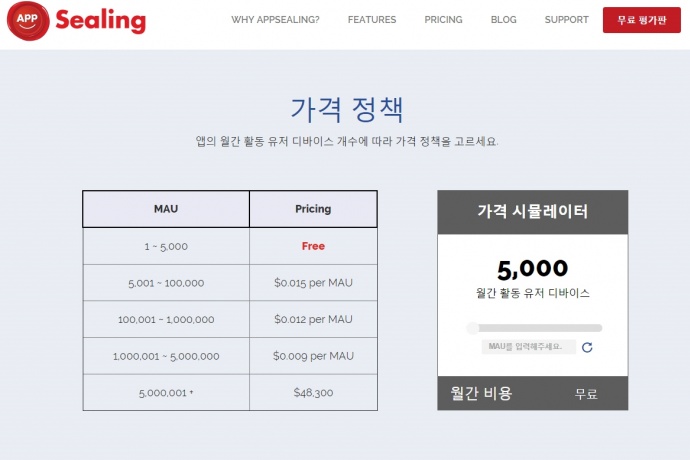
Task: Click the $0.015 per MAU cell
Action: [x=313, y=283]
